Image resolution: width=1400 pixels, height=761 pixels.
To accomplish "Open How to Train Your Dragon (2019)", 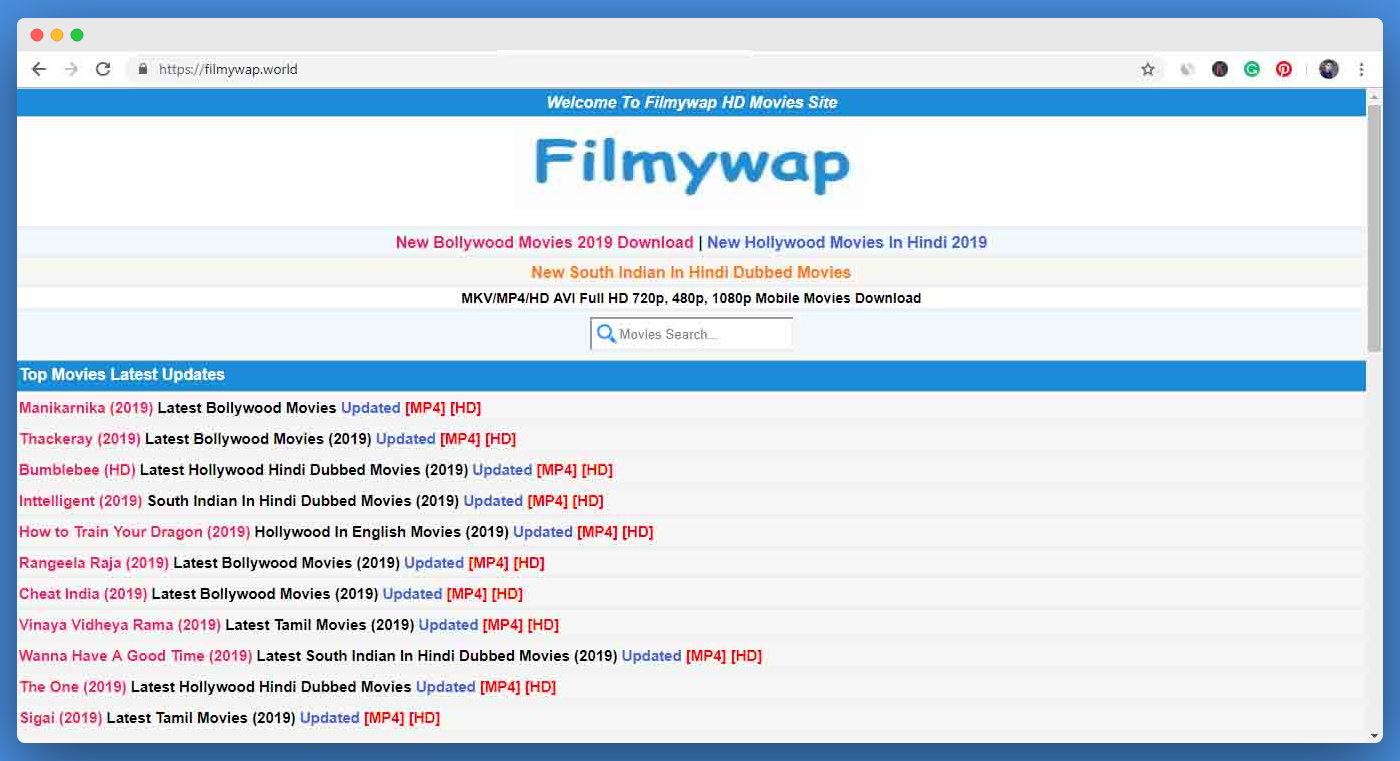I will click(x=135, y=532).
